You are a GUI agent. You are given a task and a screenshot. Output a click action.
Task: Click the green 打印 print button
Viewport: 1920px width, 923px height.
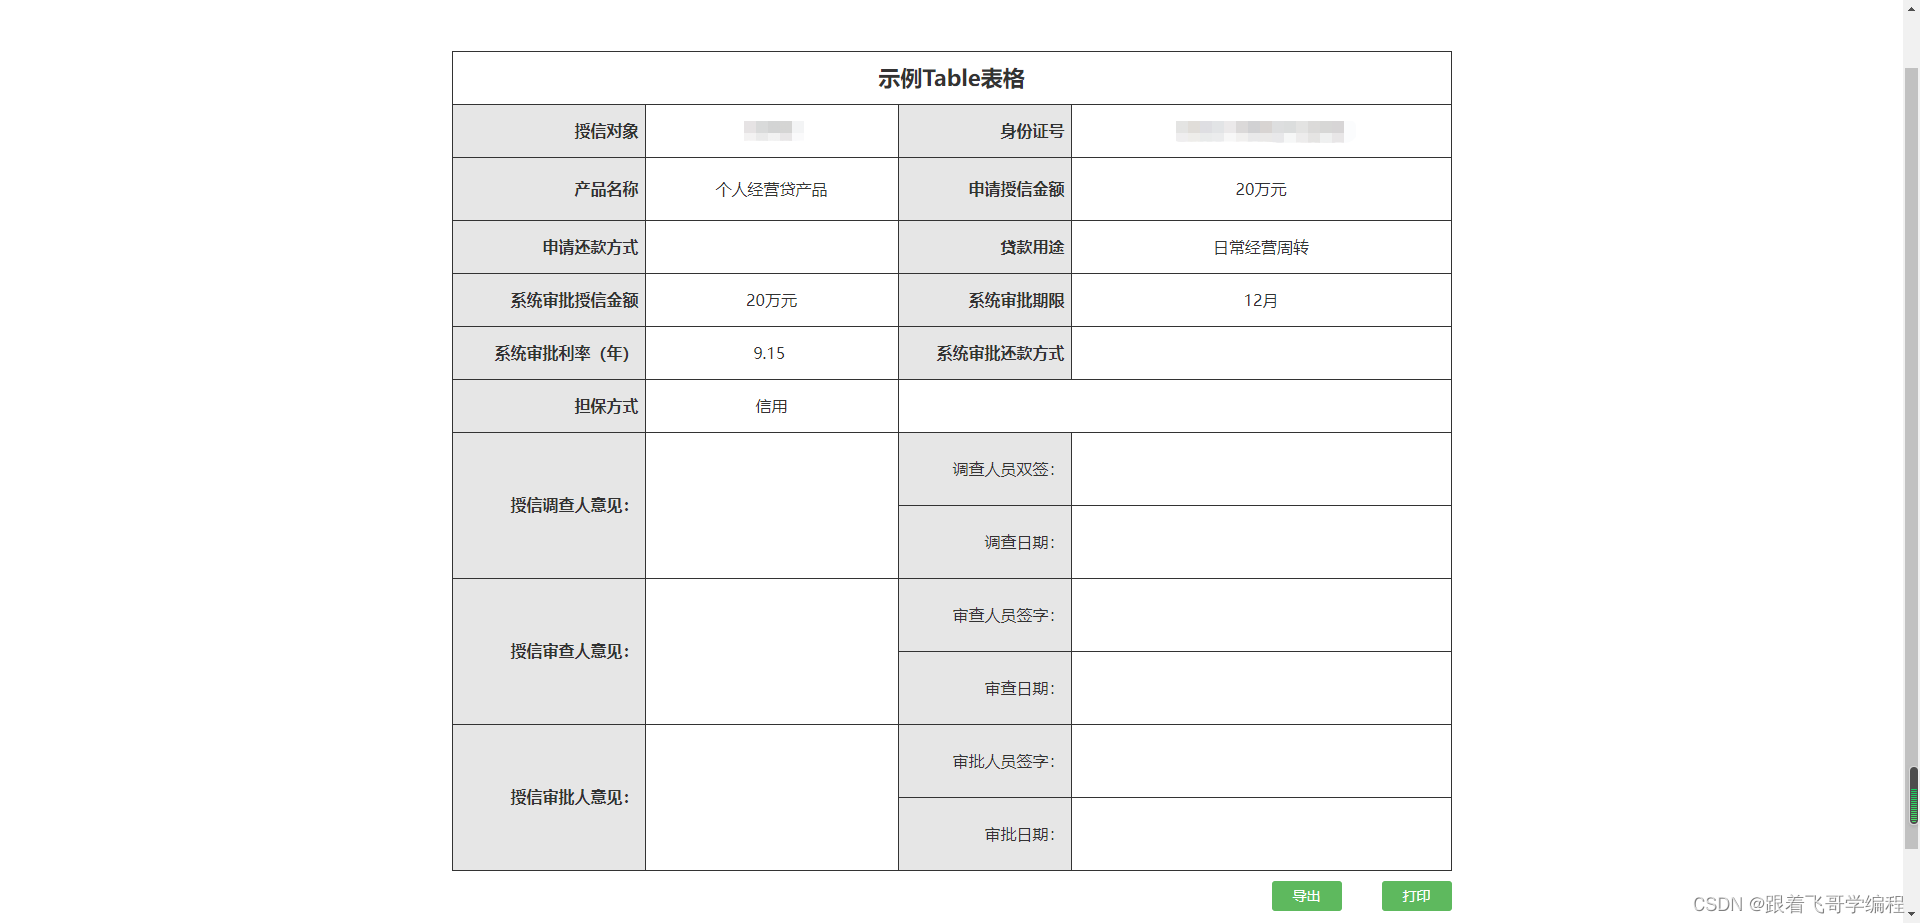click(x=1416, y=896)
